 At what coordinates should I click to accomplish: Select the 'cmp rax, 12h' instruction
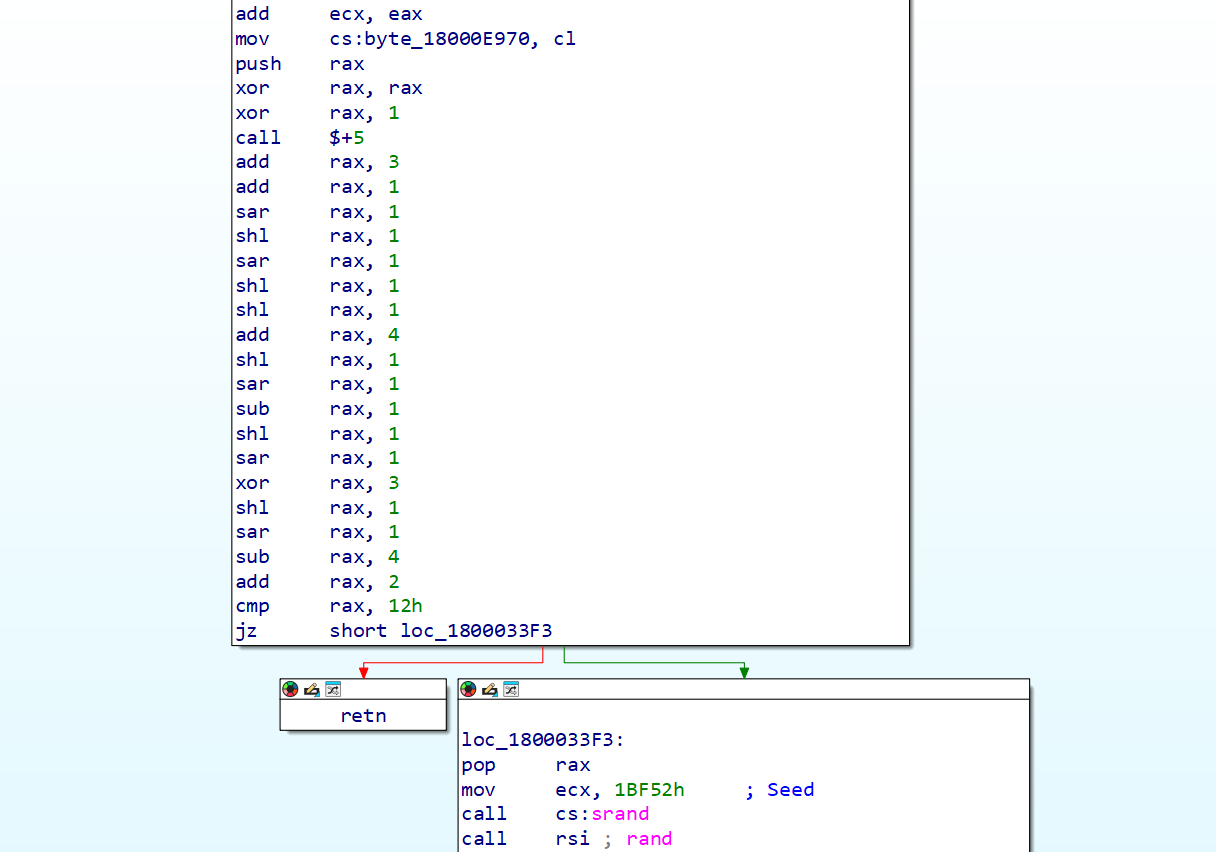point(329,606)
